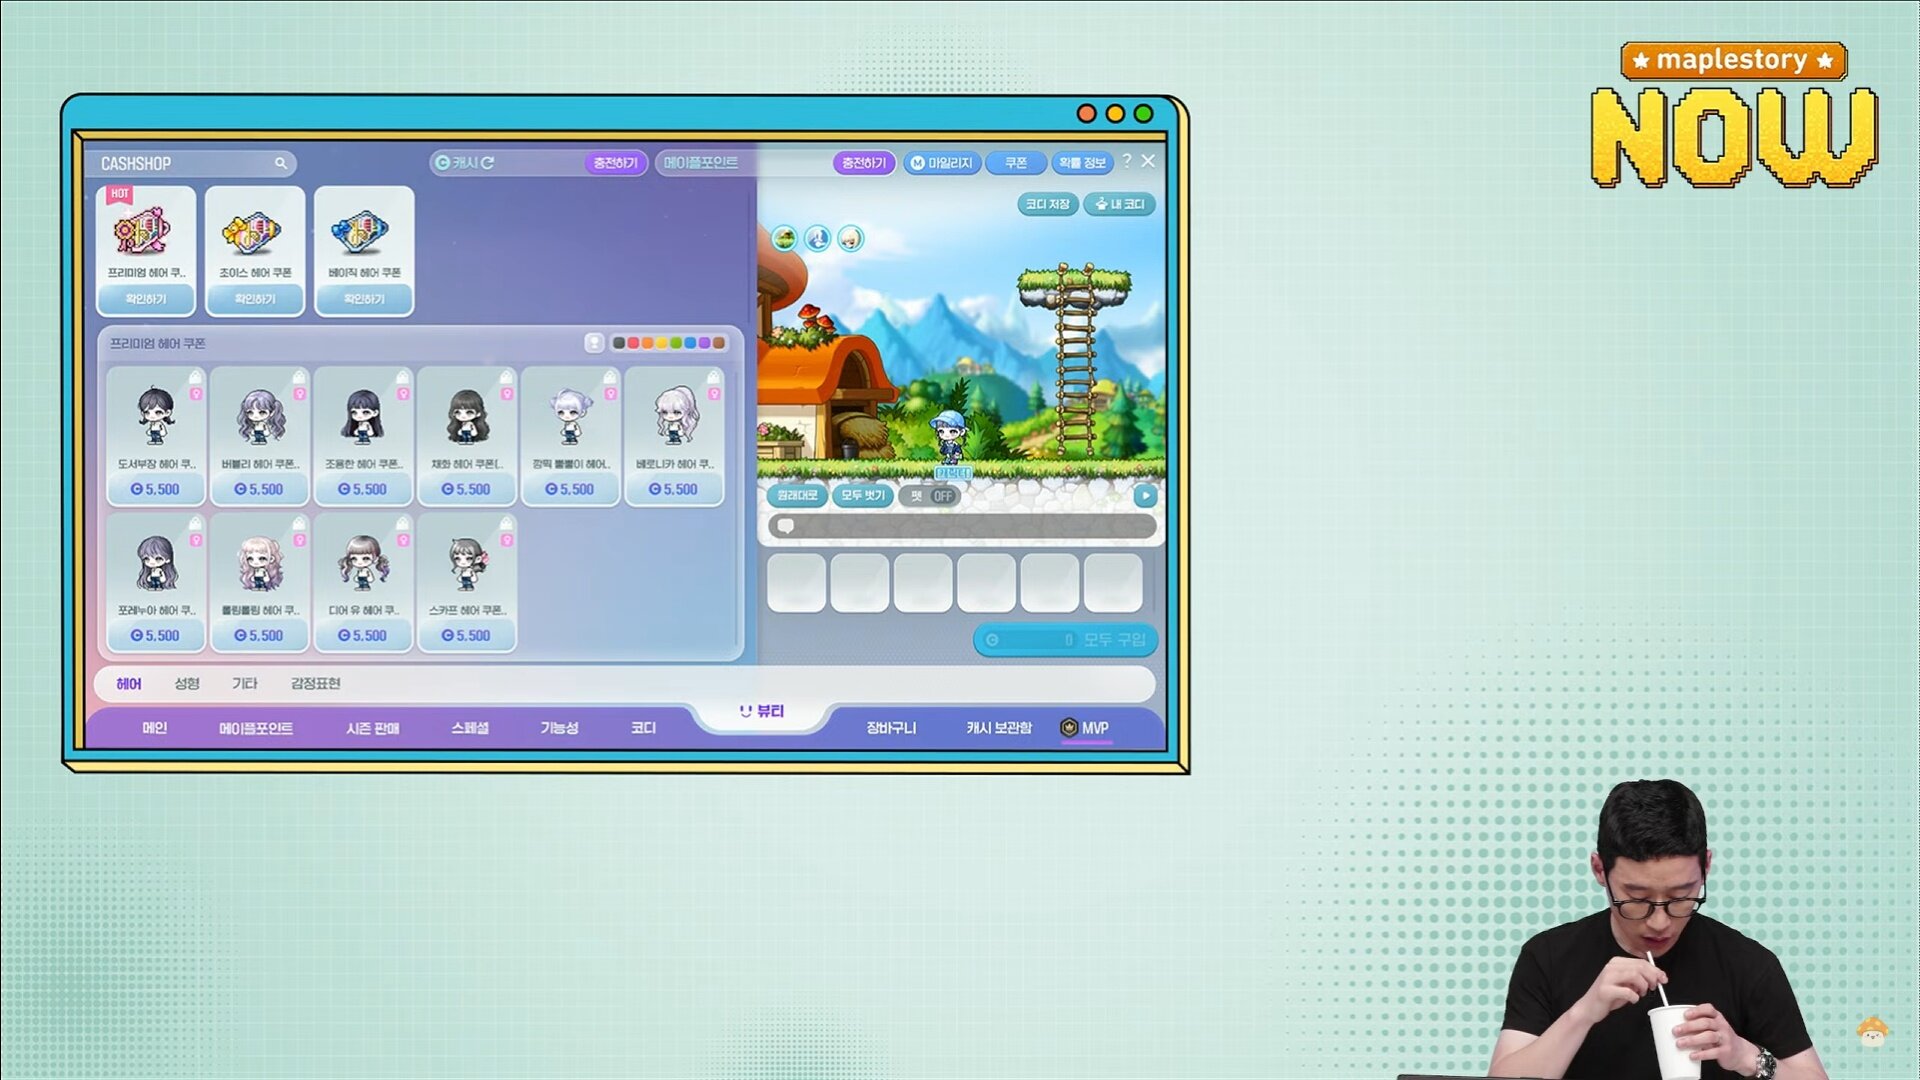This screenshot has width=1920, height=1080.
Task: Select the 베로니카 헤어 쿠폰 hairstyle thumbnail
Action: click(x=675, y=415)
